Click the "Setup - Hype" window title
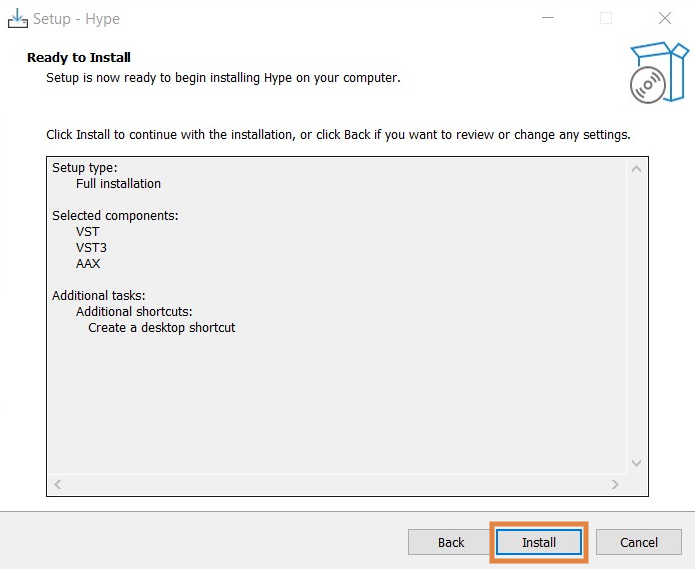Viewport: 695px width, 569px height. point(76,19)
